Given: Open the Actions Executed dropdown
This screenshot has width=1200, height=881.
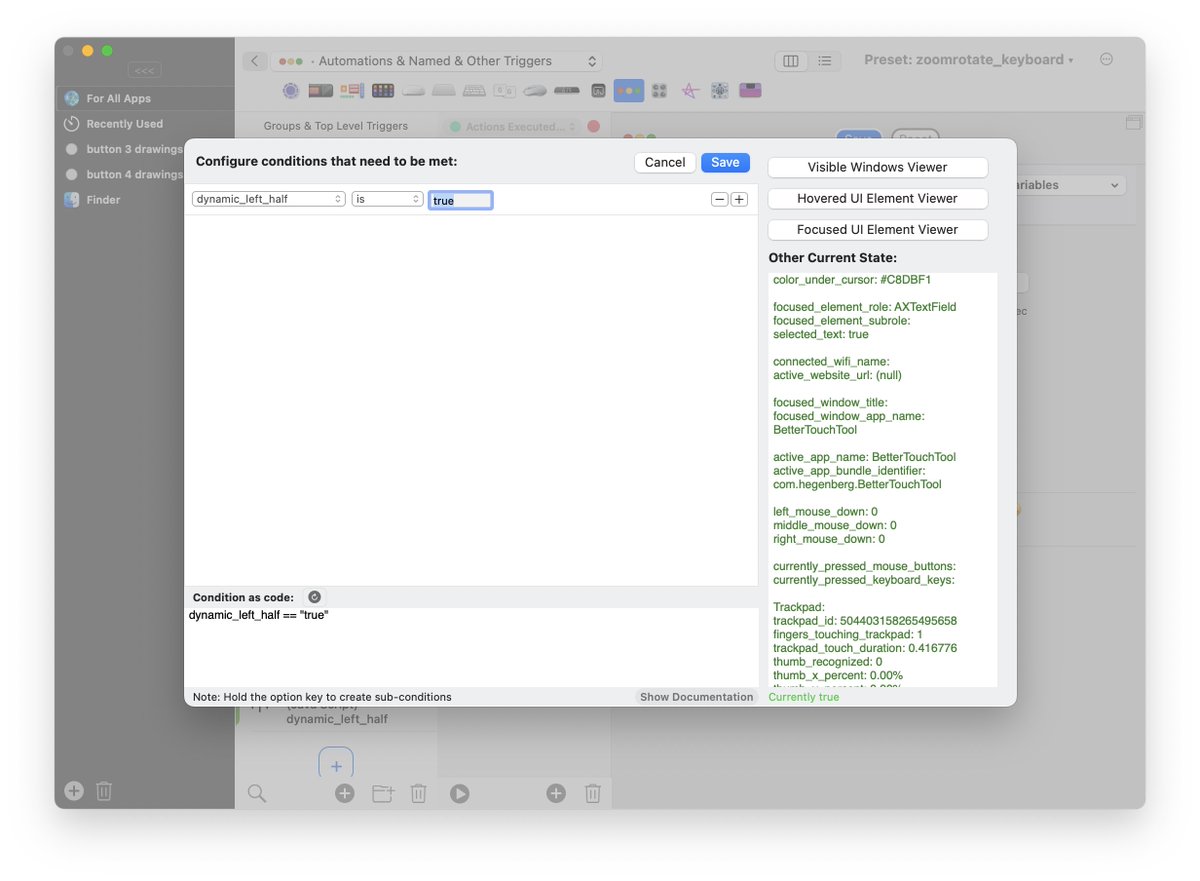Looking at the screenshot, I should 510,127.
